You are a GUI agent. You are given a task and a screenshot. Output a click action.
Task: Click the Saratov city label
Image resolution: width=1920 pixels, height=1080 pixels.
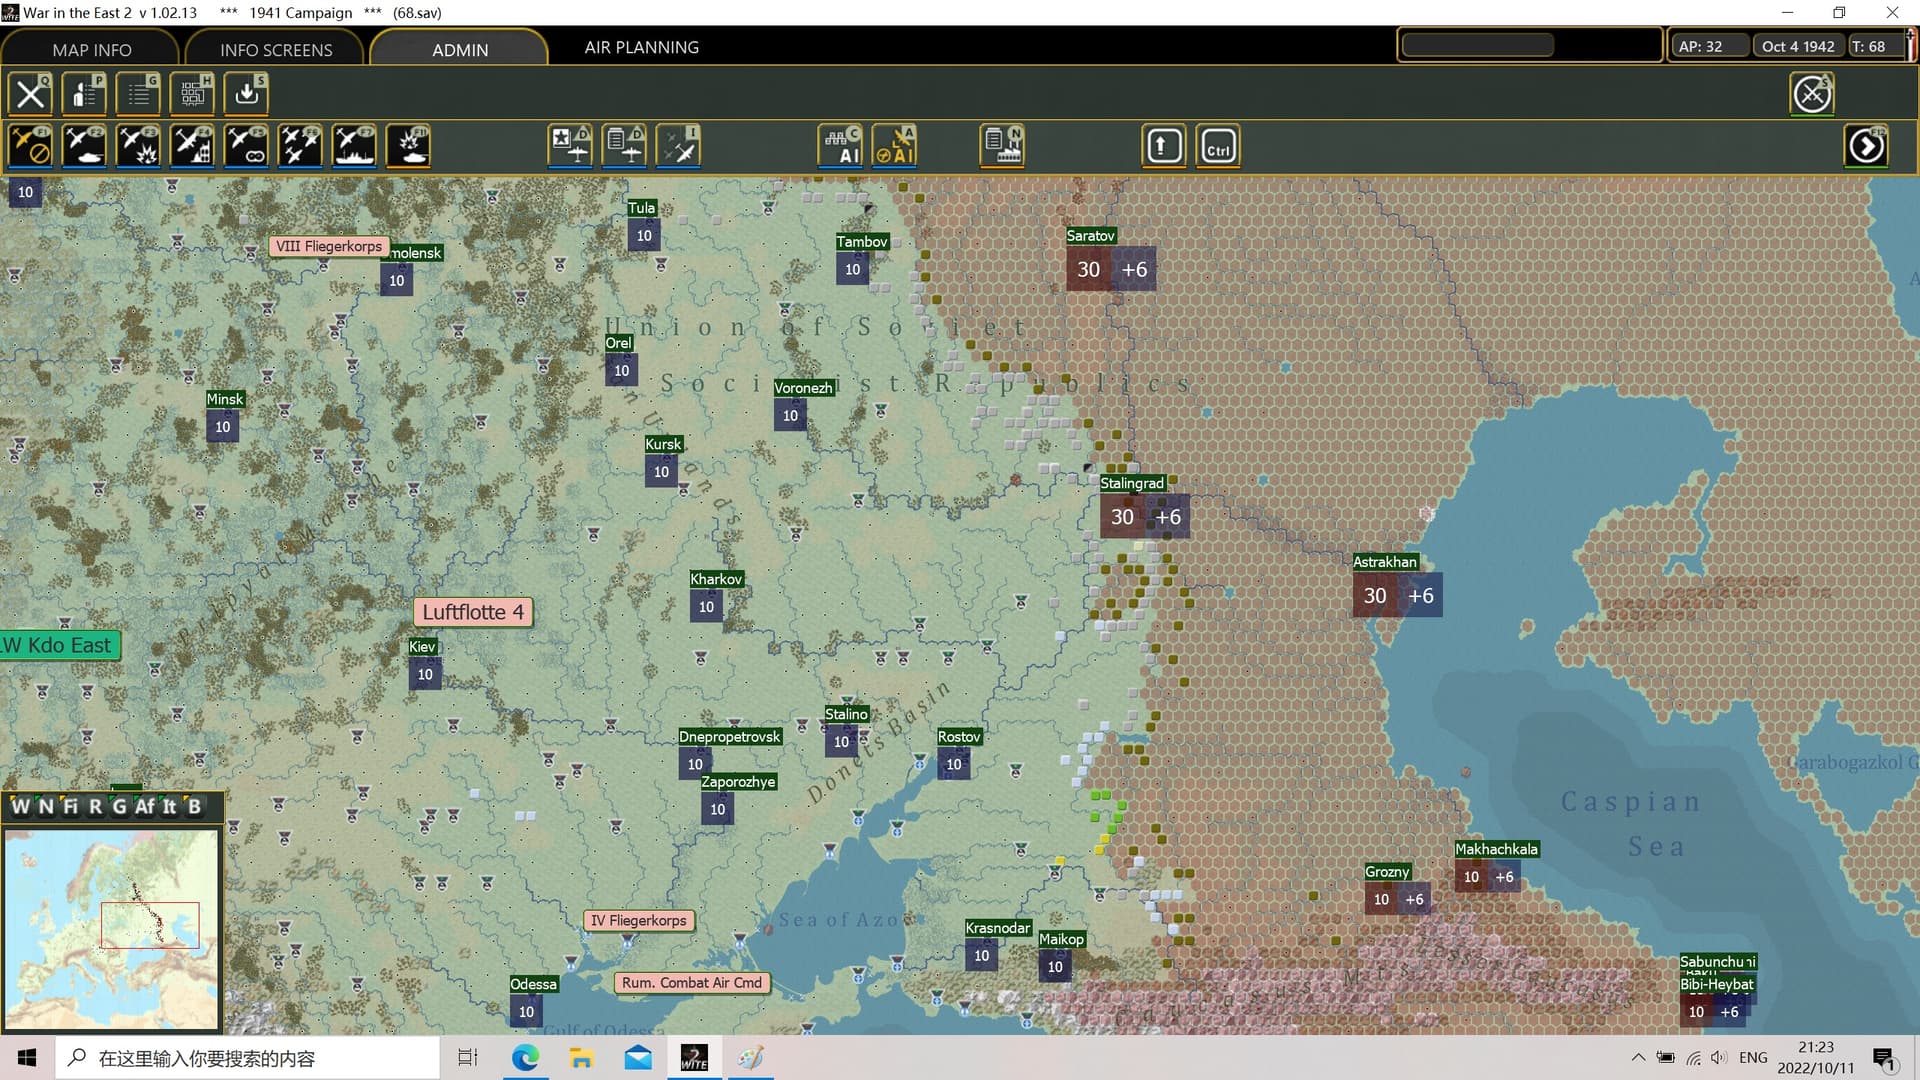tap(1090, 236)
